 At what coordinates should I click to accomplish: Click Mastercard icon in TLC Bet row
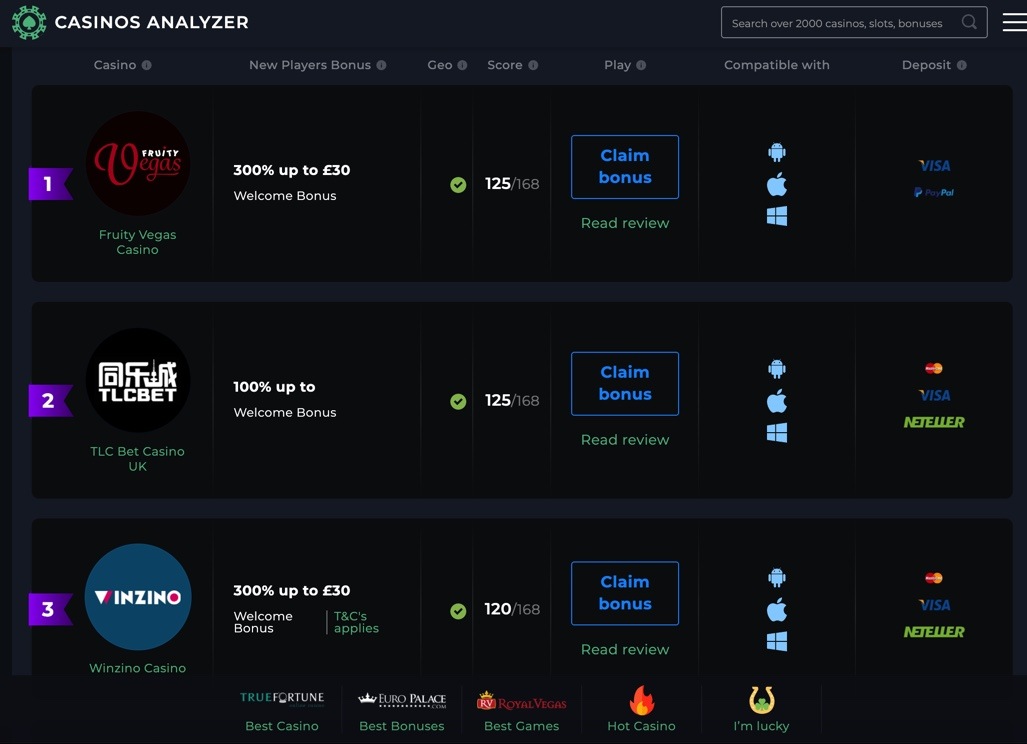934,369
